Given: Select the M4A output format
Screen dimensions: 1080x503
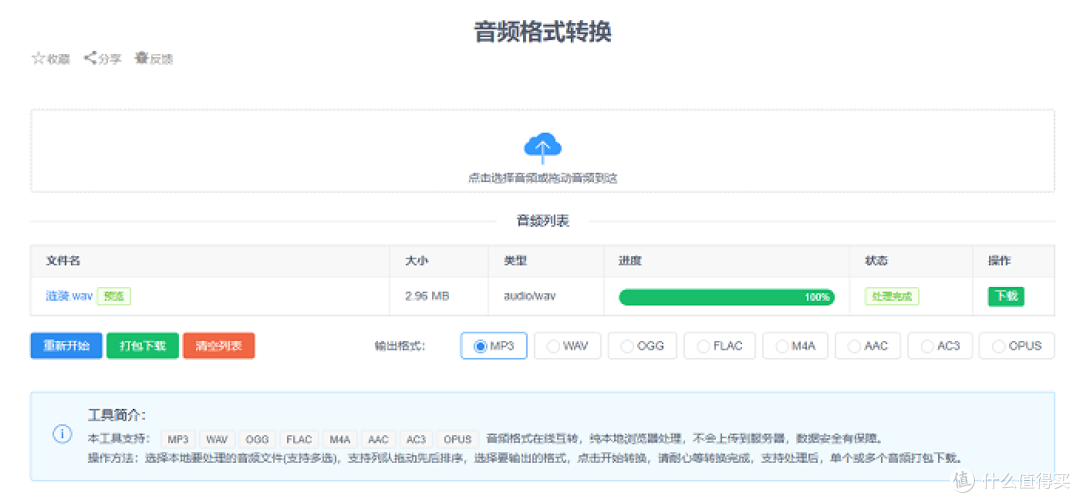Looking at the screenshot, I should tap(795, 346).
